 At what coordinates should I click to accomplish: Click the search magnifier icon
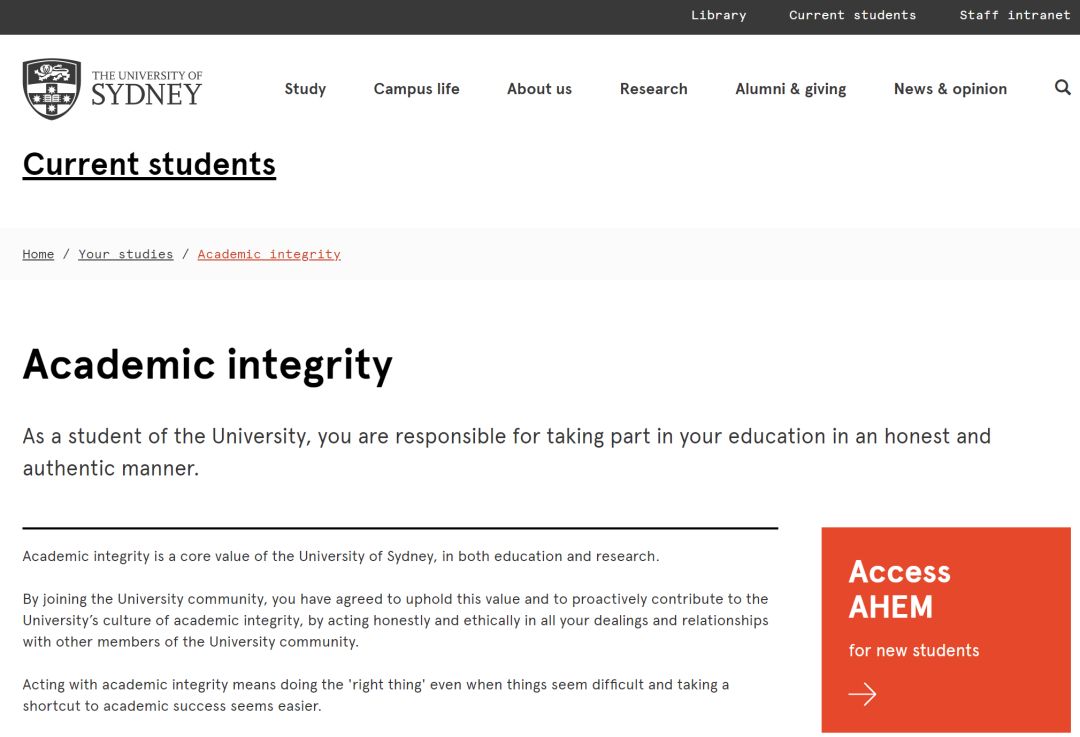1062,88
